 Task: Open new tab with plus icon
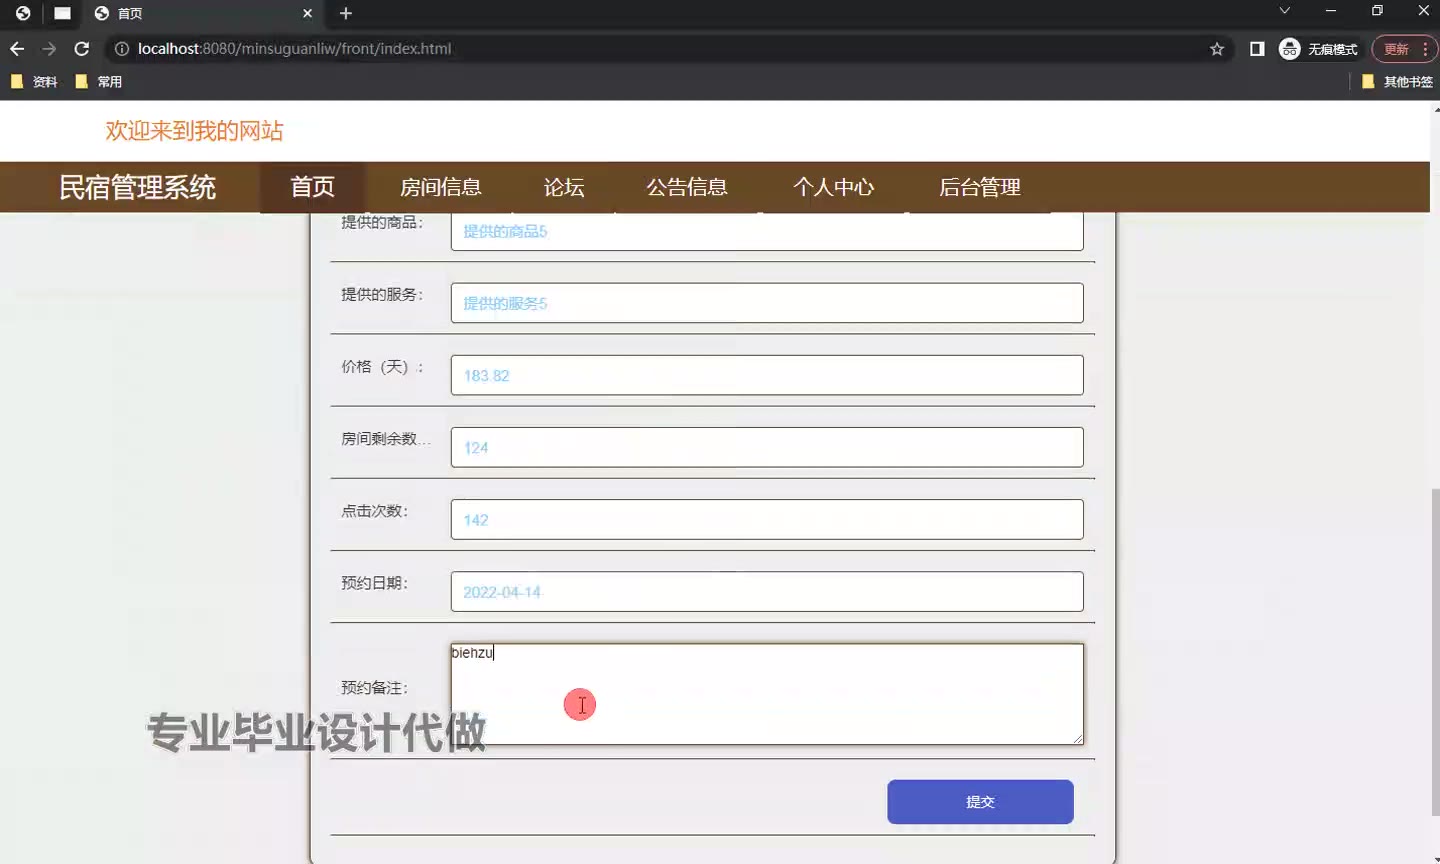click(x=346, y=13)
